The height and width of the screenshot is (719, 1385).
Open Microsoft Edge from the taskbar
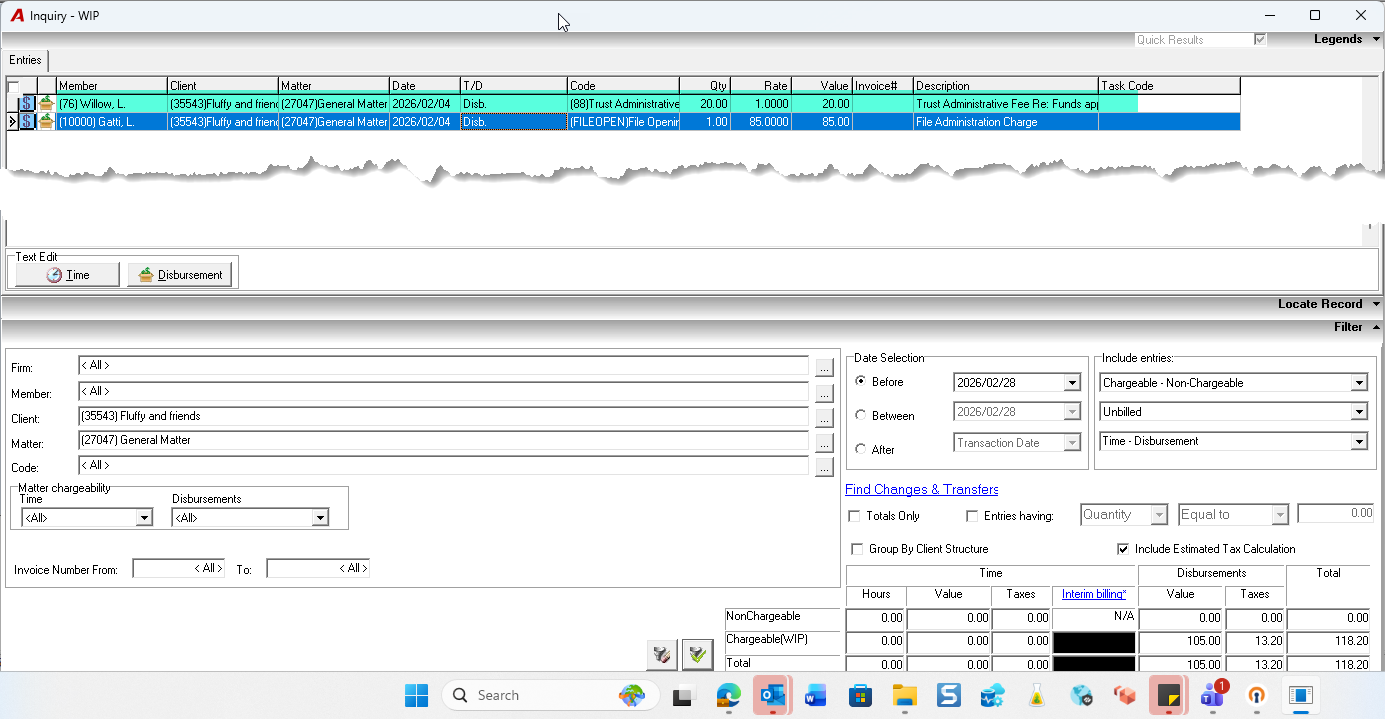(727, 695)
